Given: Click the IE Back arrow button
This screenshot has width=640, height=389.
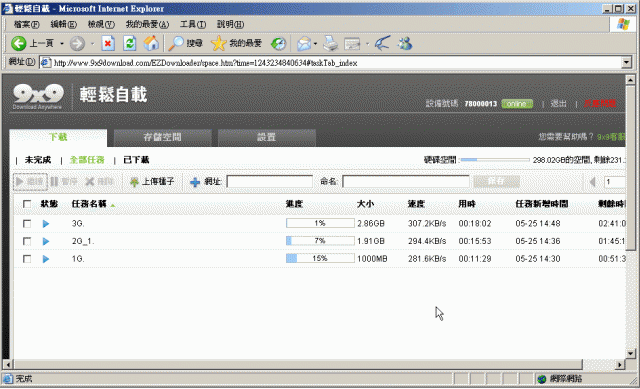Looking at the screenshot, I should tap(19, 43).
